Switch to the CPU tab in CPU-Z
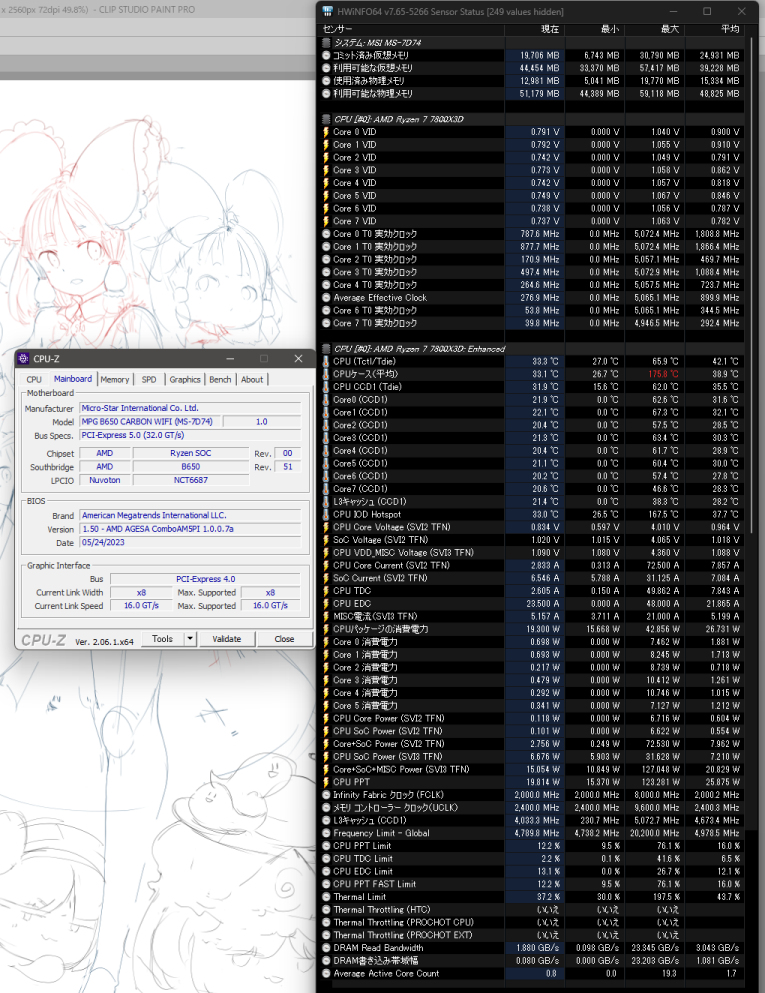The width and height of the screenshot is (765, 993). 34,379
